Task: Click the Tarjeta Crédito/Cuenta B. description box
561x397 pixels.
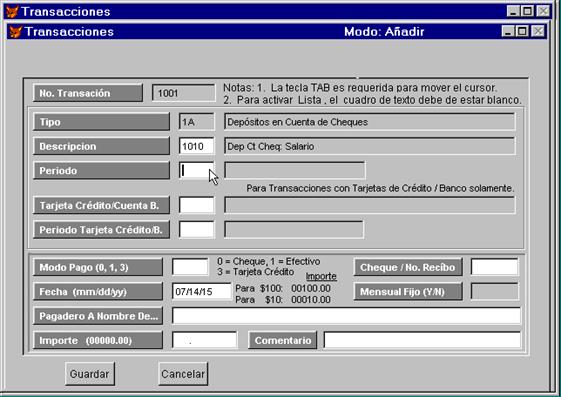Action: click(370, 205)
